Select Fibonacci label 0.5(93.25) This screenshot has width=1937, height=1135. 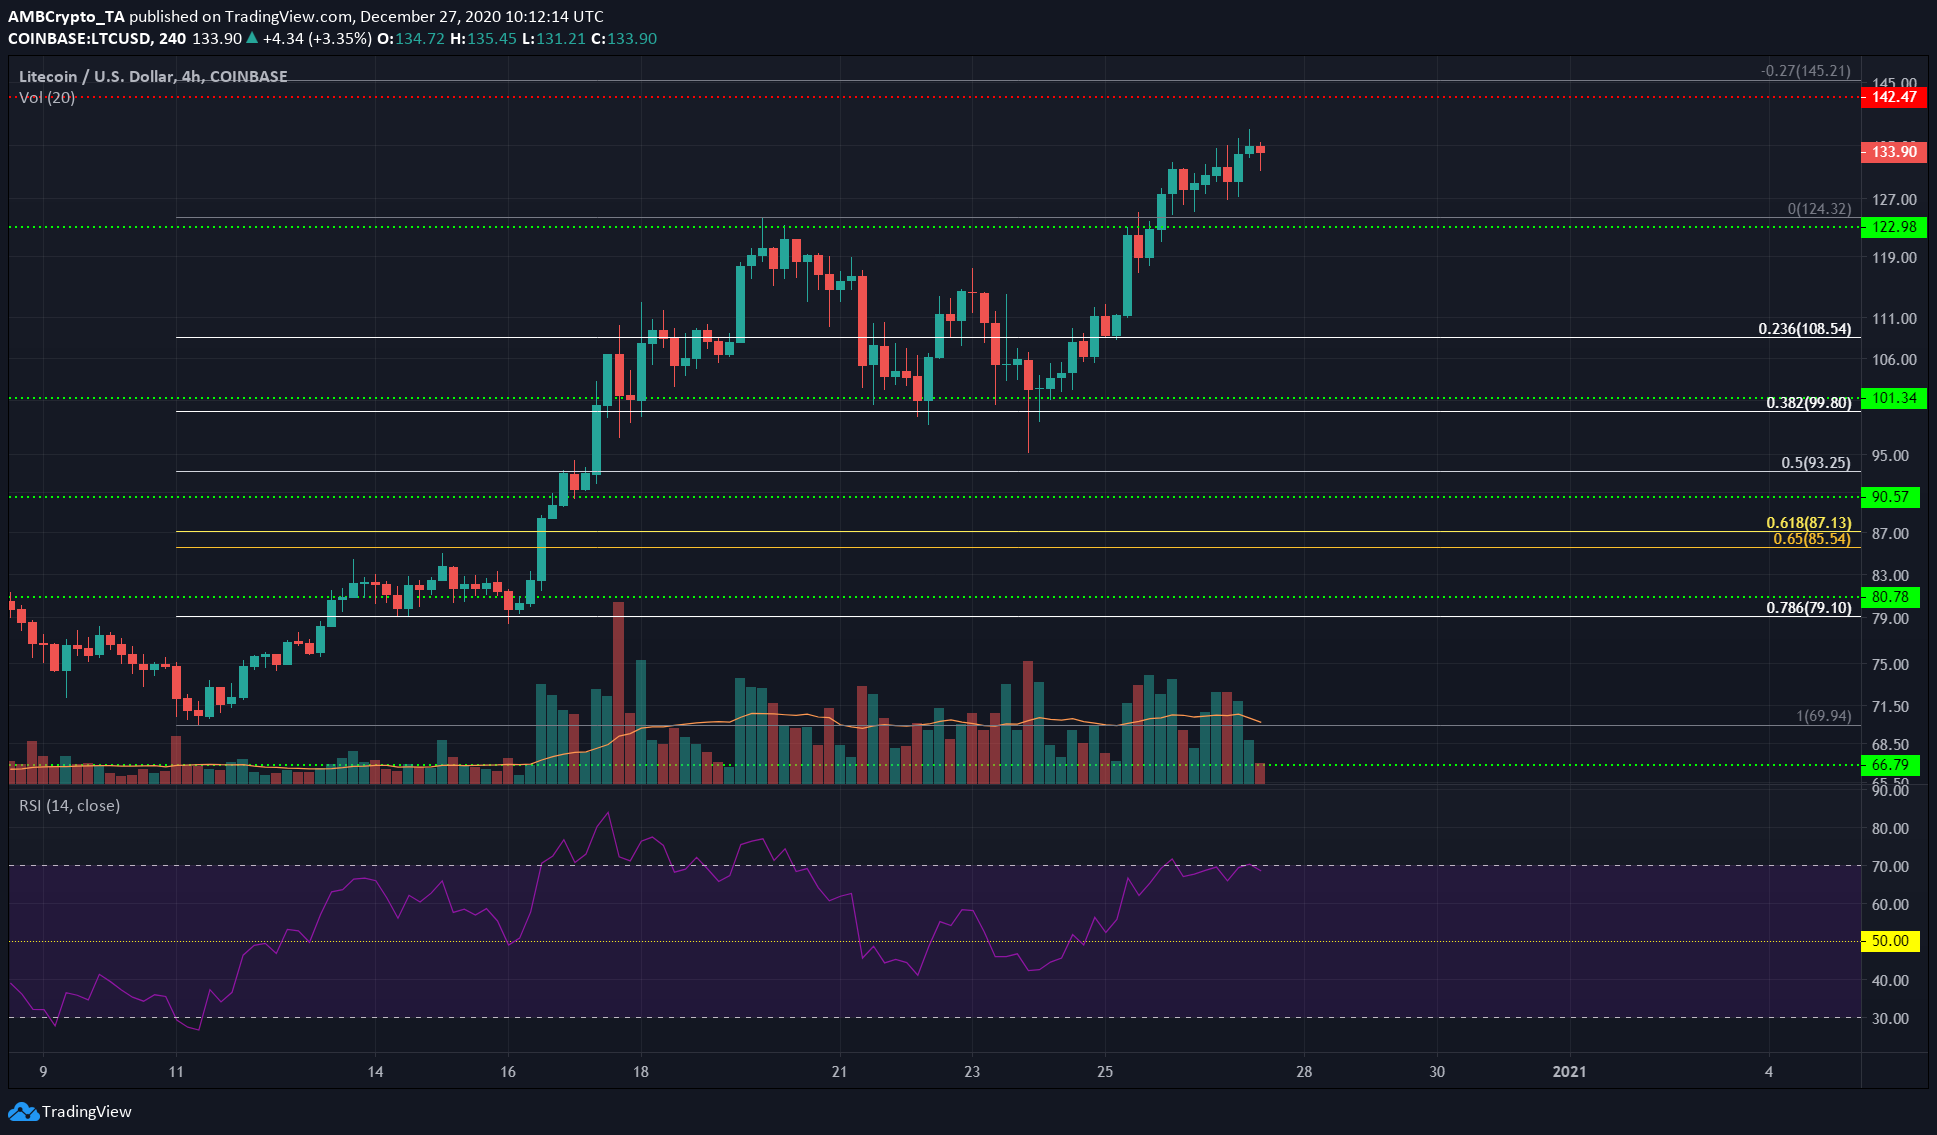1816,463
